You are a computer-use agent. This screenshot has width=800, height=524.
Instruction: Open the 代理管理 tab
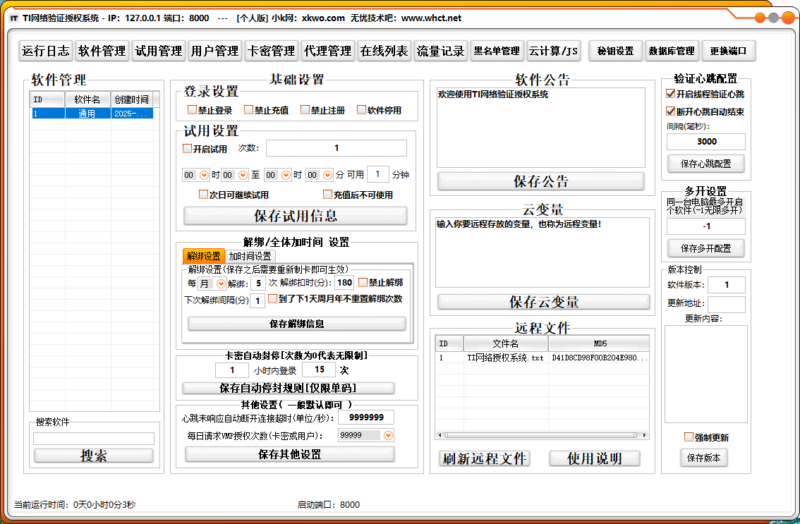[x=328, y=51]
